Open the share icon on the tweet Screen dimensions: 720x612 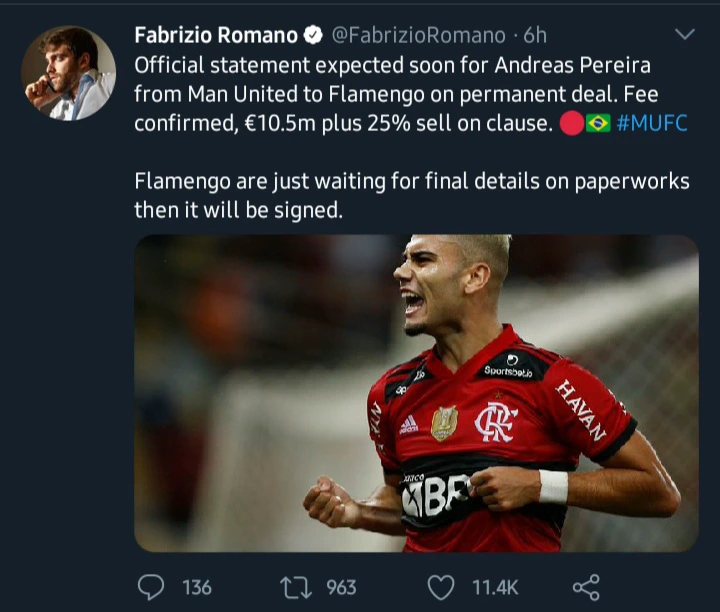586,587
